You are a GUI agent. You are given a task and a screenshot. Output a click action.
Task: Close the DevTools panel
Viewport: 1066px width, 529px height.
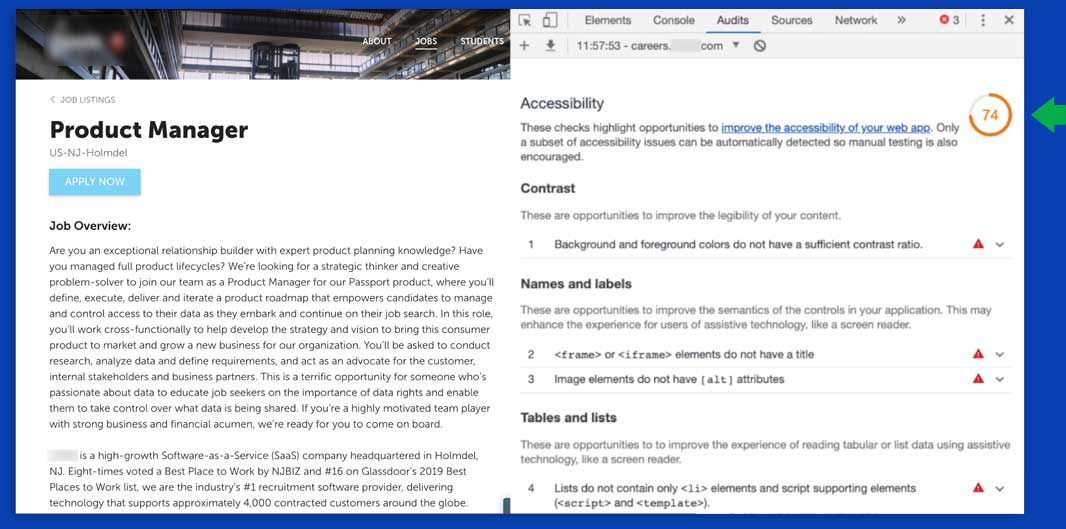tap(1009, 20)
